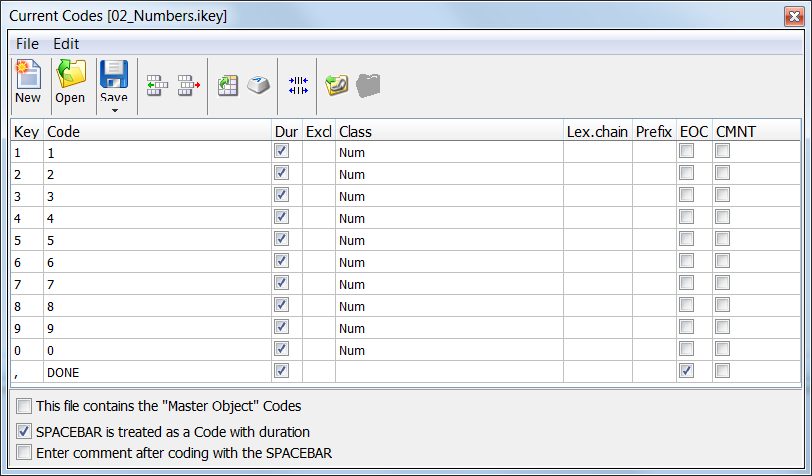Click the New file icon
The image size is (812, 476).
(27, 82)
